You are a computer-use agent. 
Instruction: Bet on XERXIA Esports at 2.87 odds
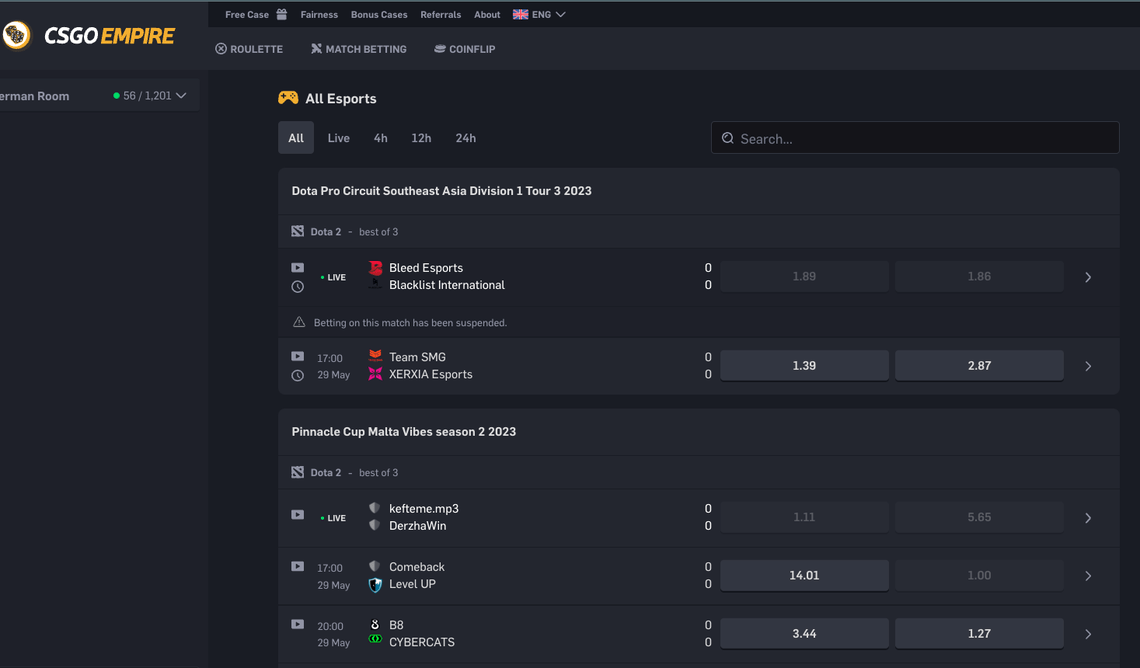979,366
